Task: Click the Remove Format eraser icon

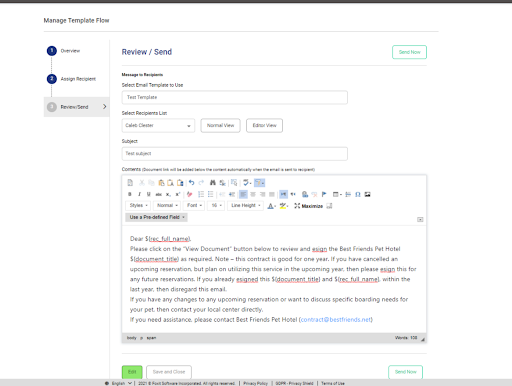Action: tap(190, 194)
